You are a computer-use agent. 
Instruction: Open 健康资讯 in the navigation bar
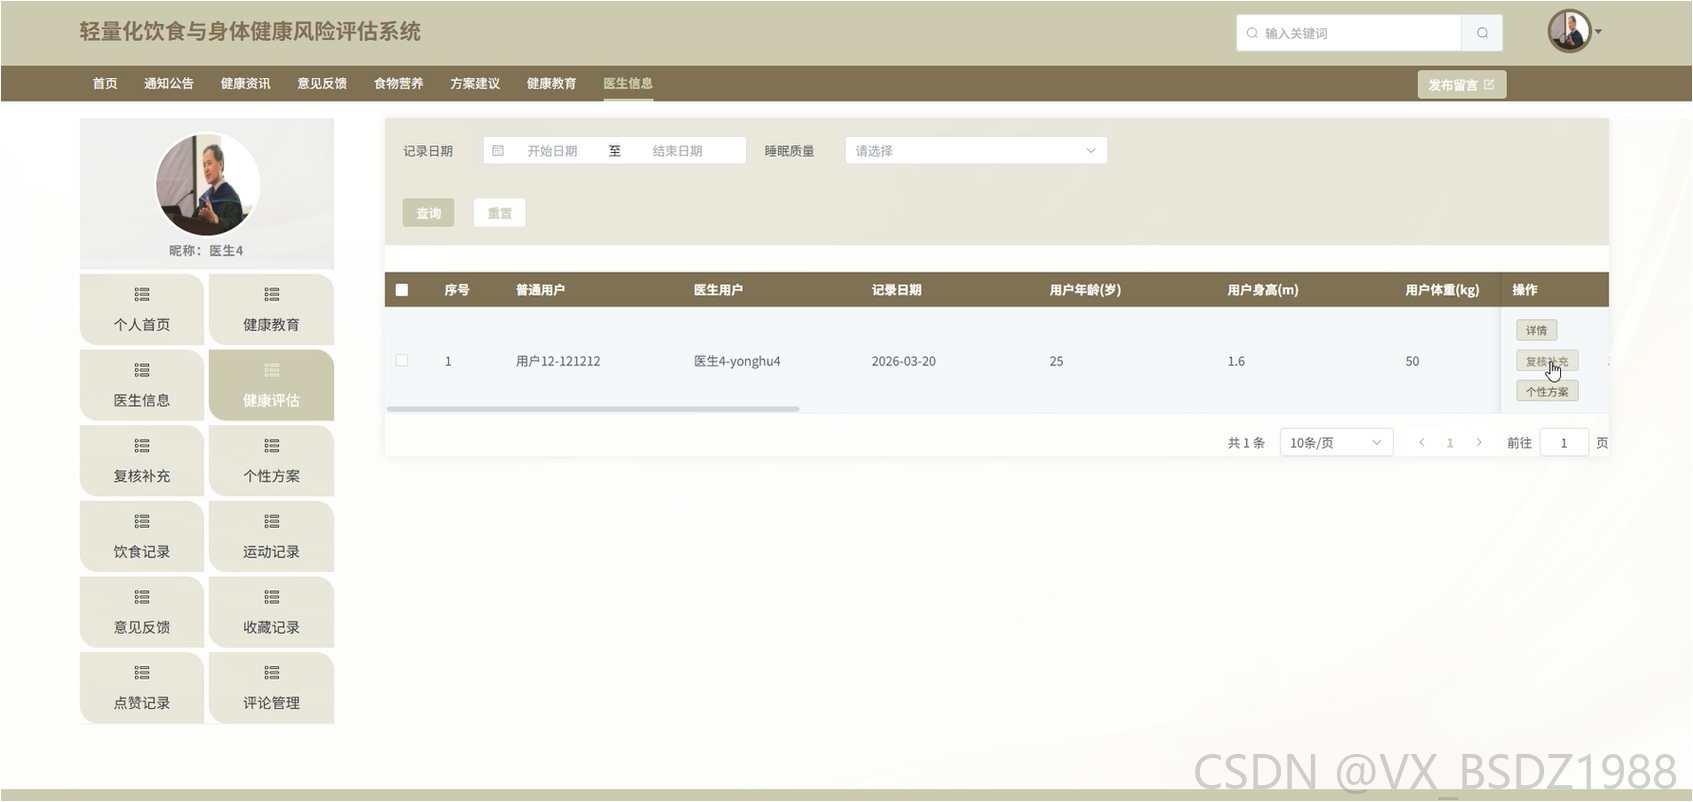pos(246,84)
